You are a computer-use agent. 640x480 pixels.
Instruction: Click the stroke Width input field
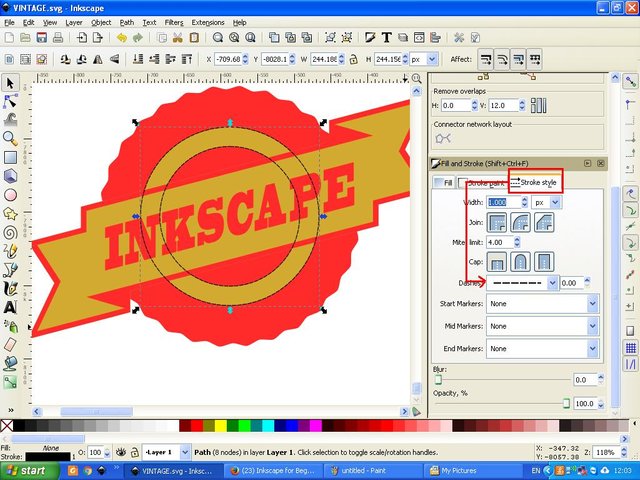pos(504,202)
